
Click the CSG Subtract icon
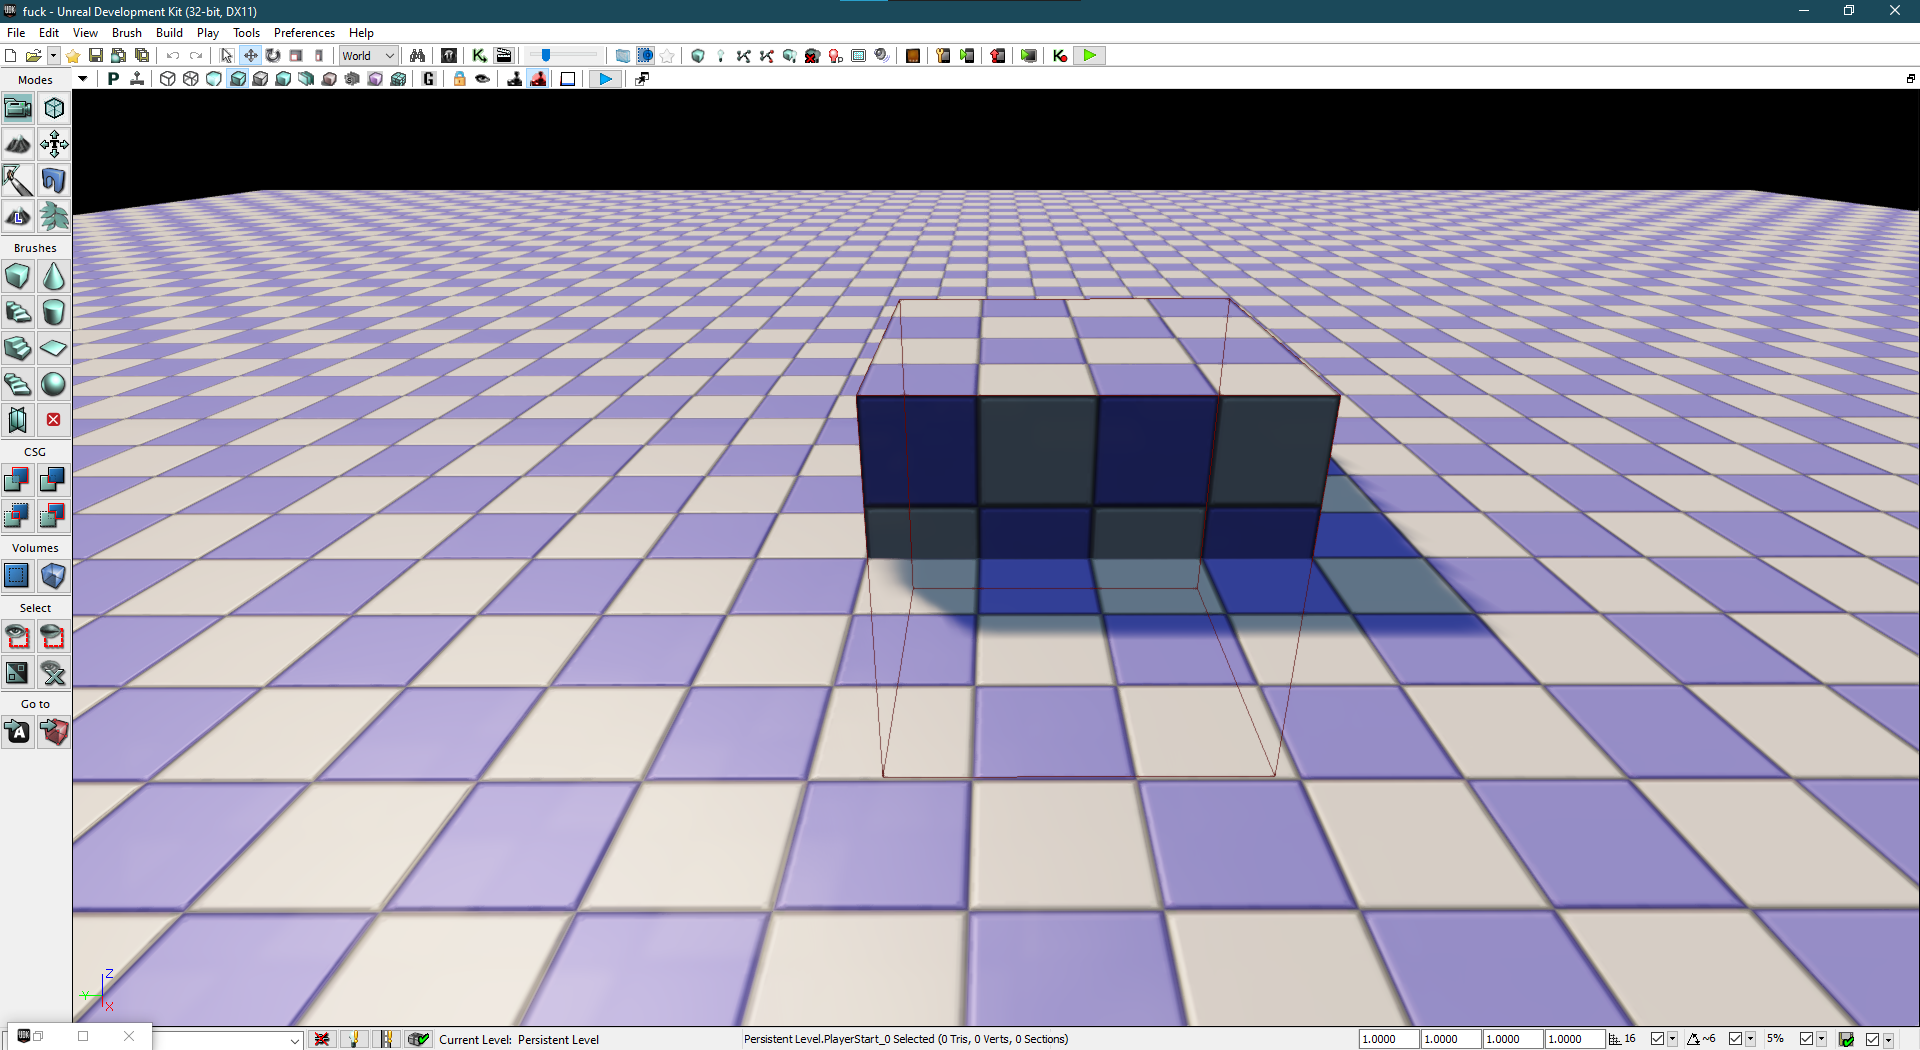point(53,480)
